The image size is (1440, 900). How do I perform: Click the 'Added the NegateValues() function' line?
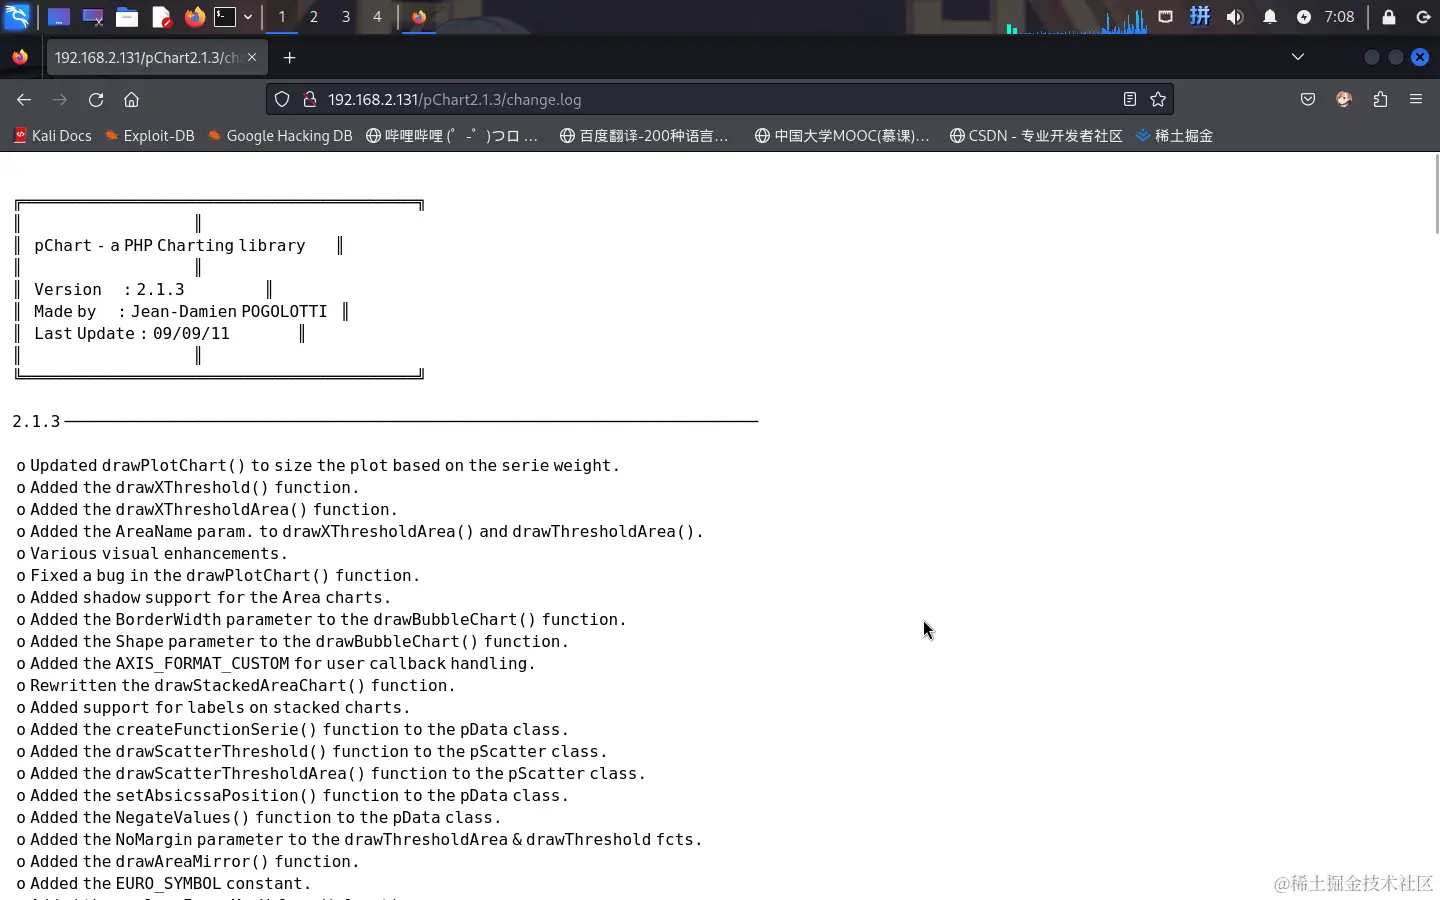pos(259,818)
